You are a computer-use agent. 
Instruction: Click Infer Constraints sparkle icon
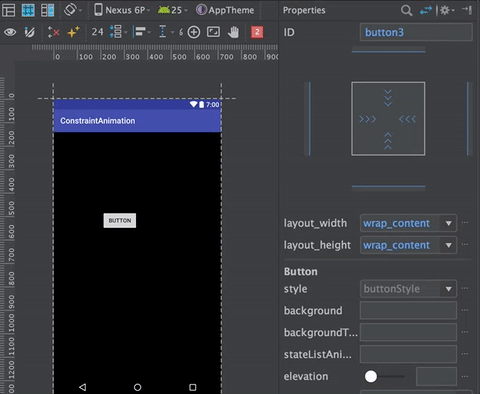coord(73,32)
